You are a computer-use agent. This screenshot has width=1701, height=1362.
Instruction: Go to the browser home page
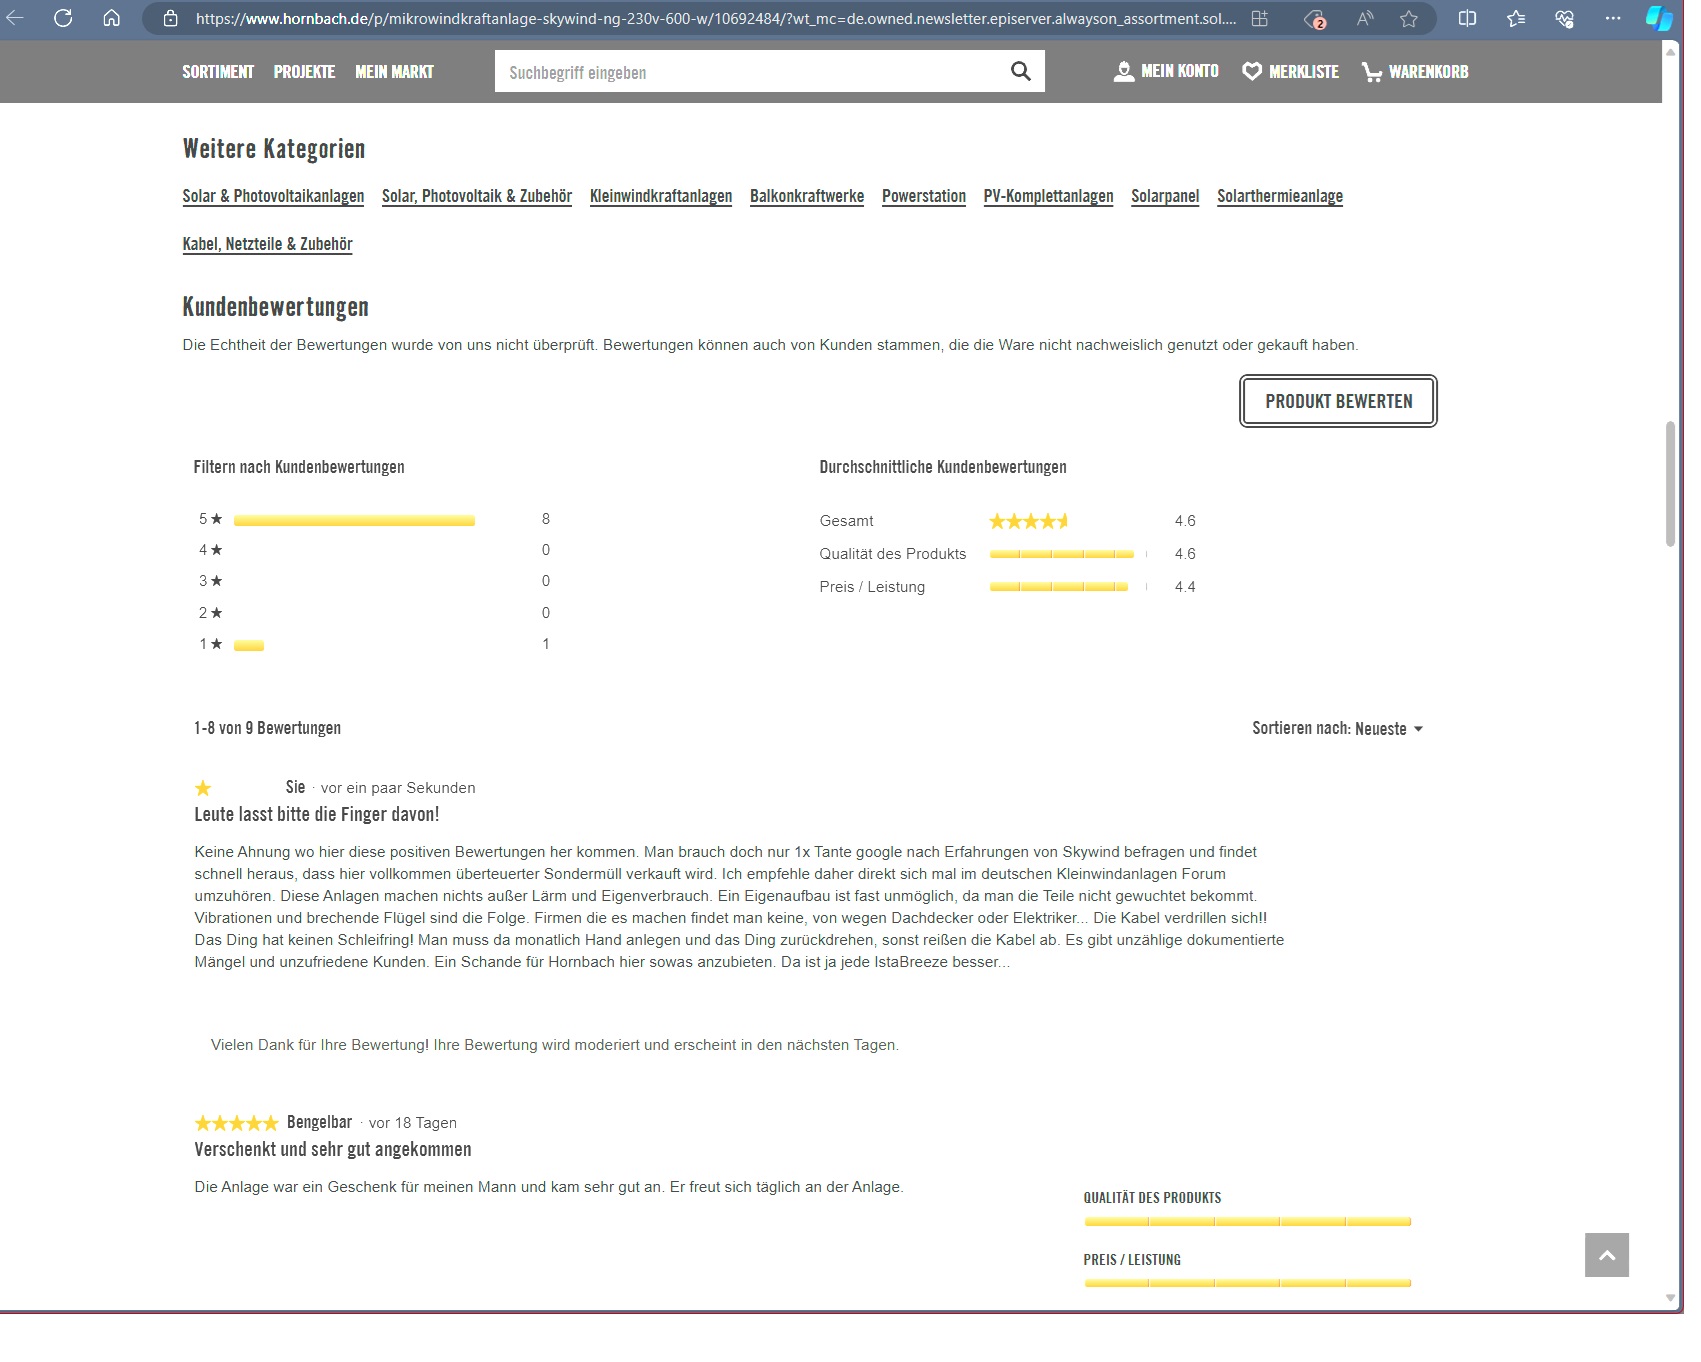coord(112,18)
